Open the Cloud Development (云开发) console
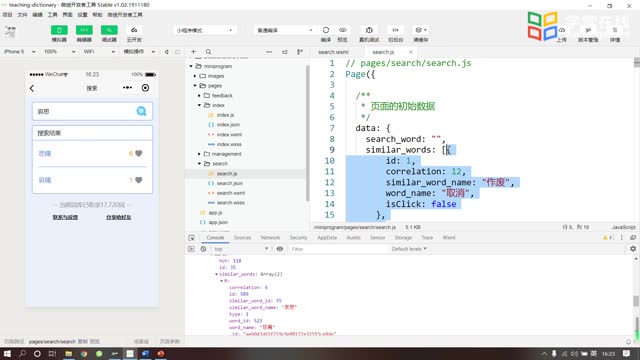This screenshot has width=640, height=360. [134, 30]
